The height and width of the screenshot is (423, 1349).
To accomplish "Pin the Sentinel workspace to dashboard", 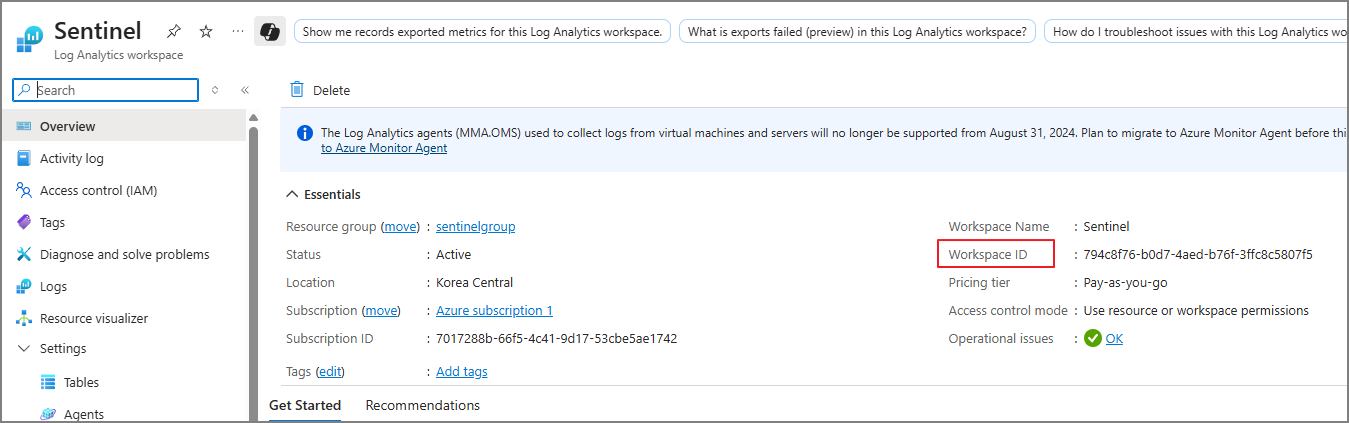I will 174,31.
